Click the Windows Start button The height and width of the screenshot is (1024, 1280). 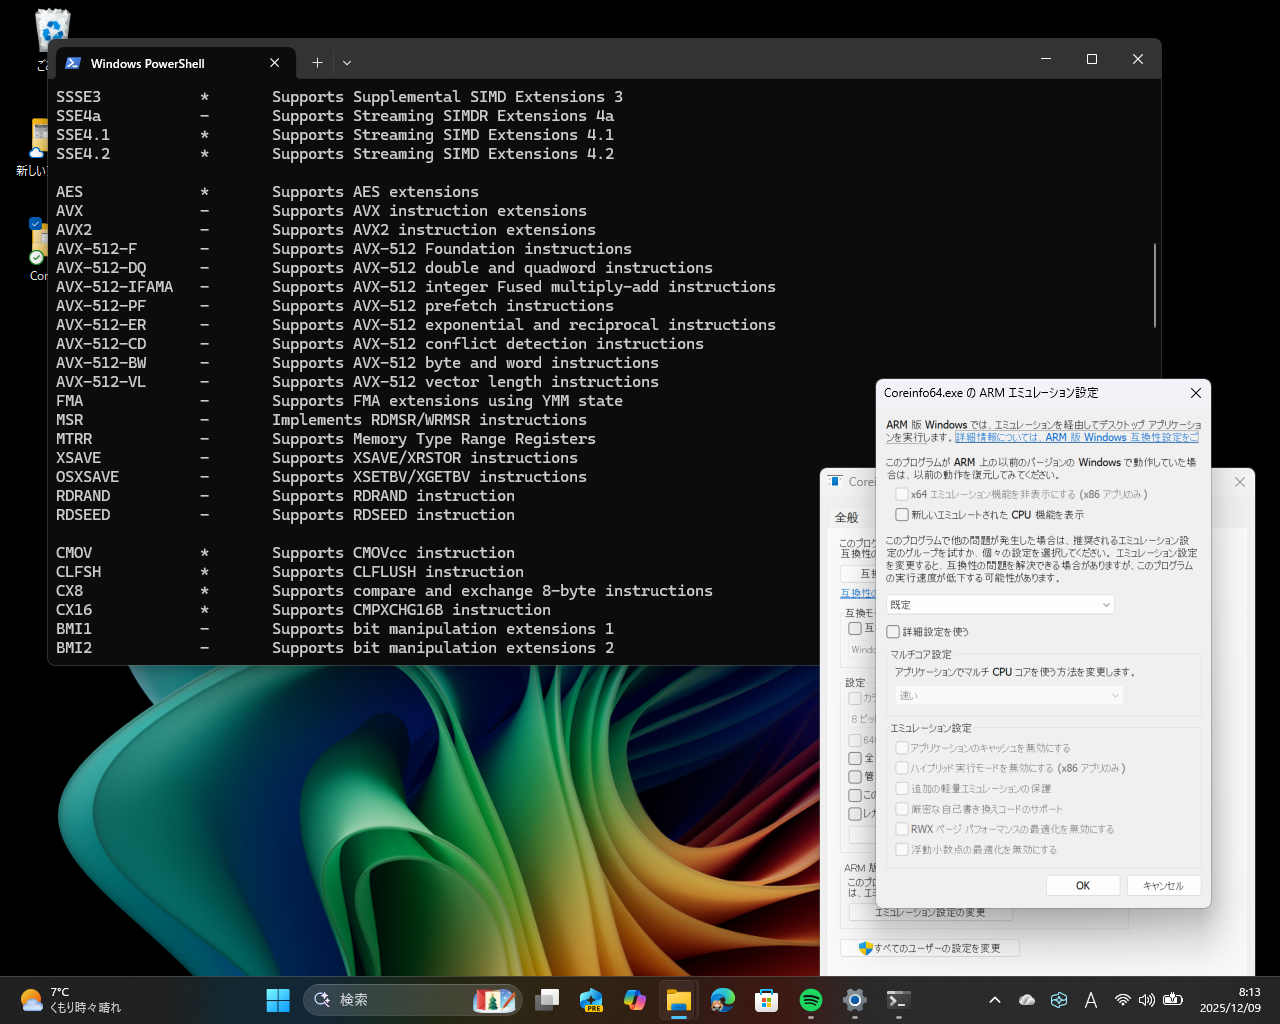277,1000
